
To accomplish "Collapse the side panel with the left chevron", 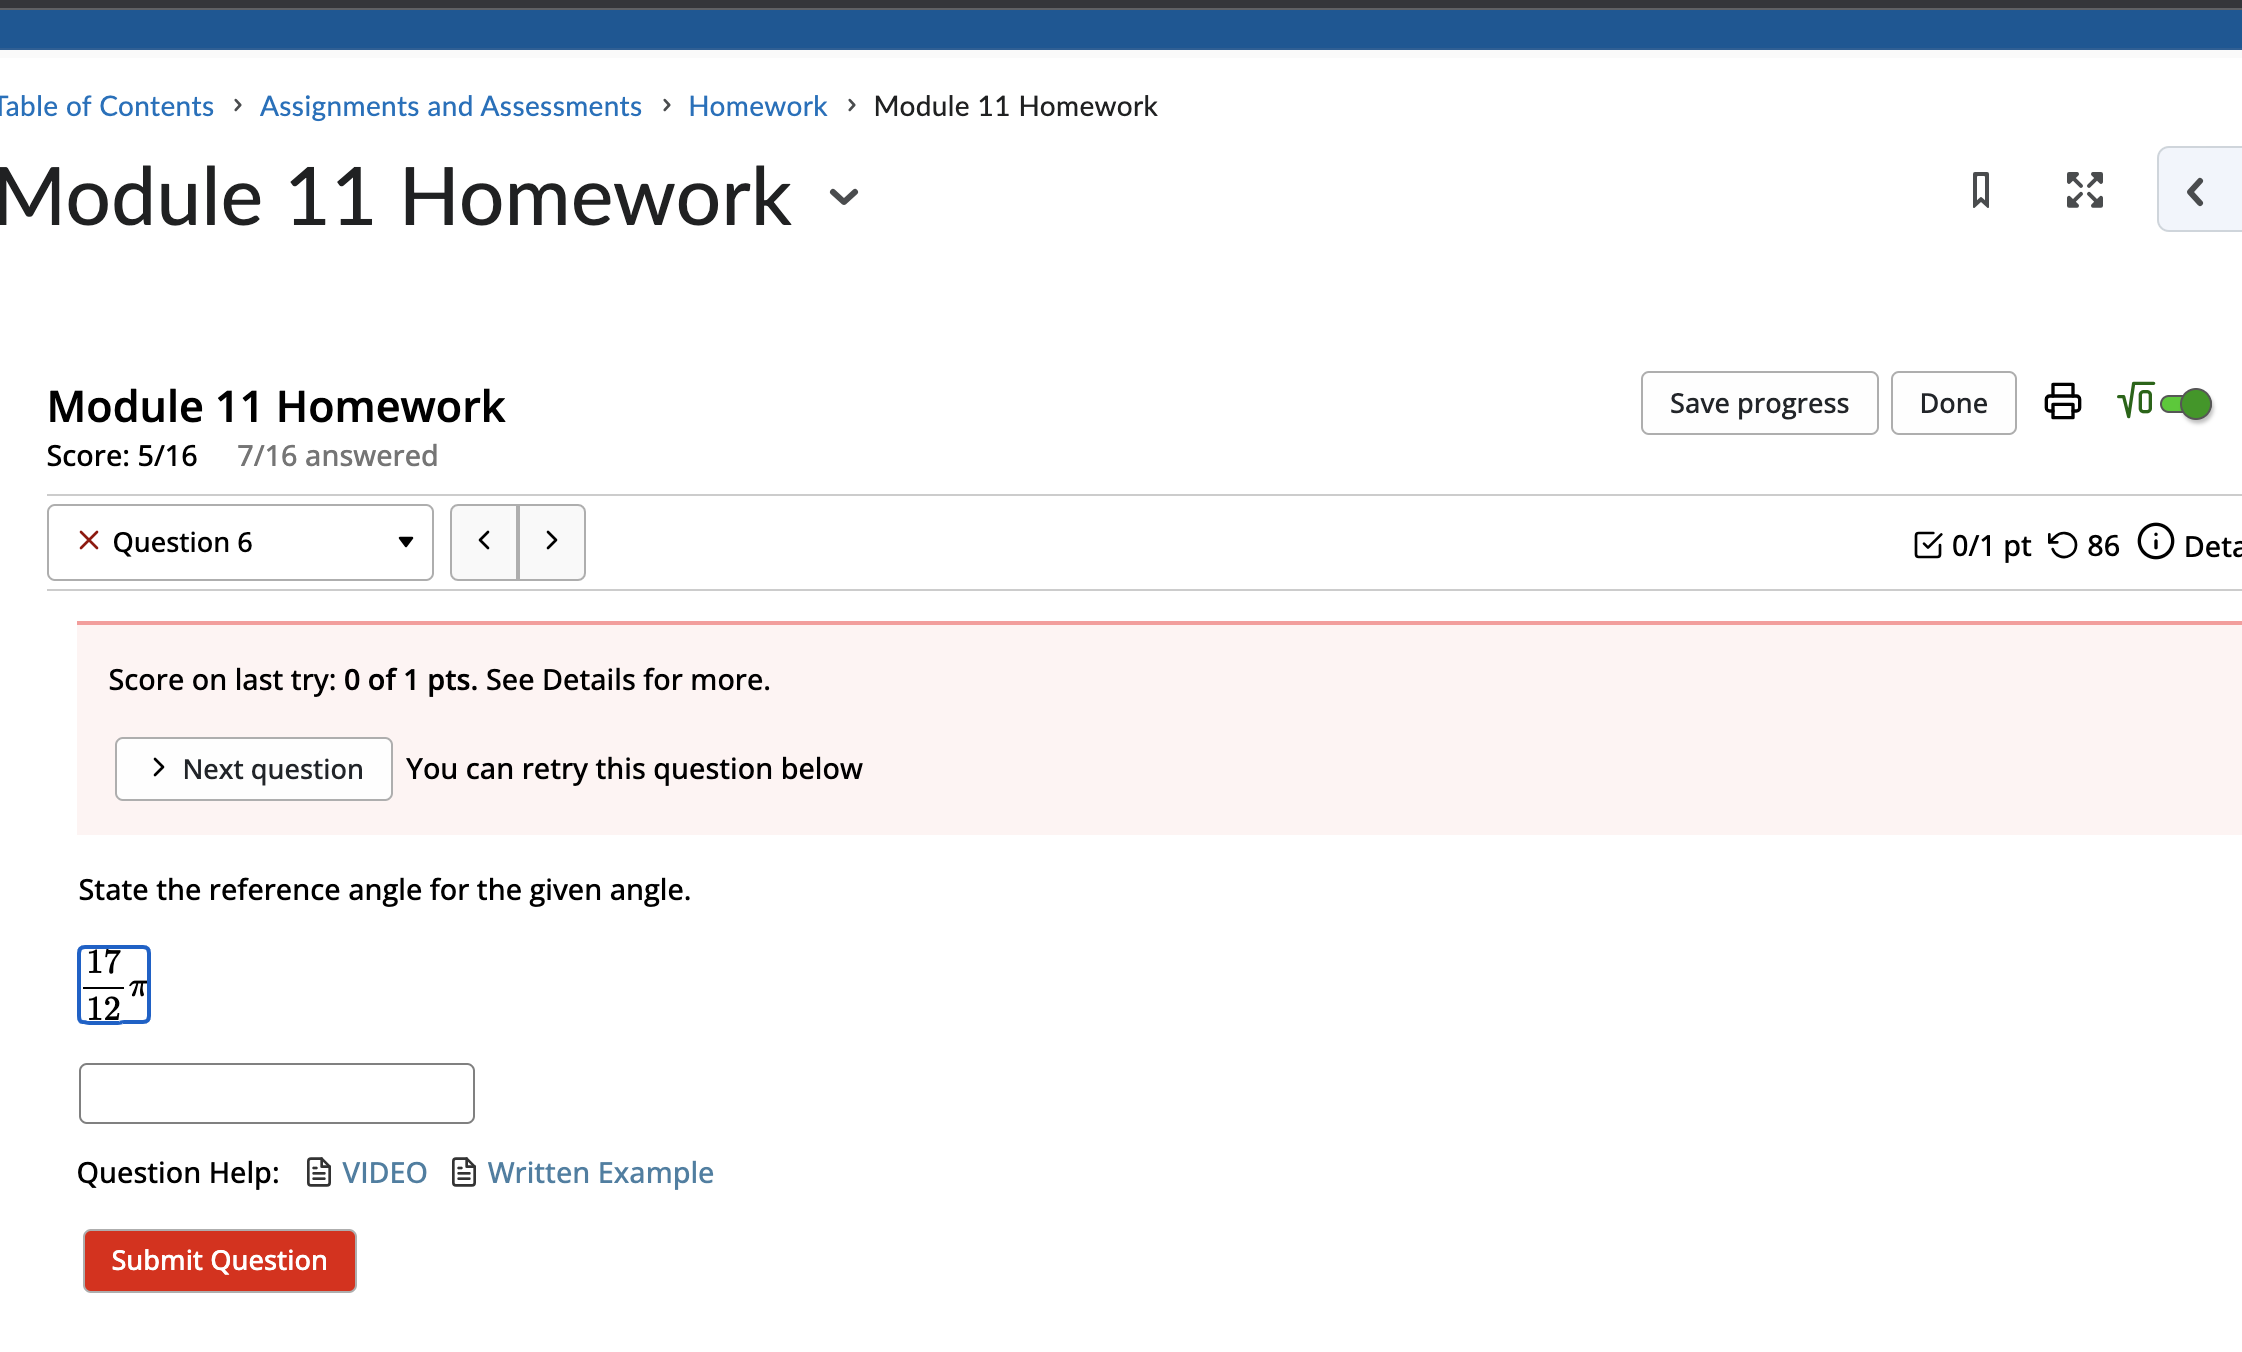I will pyautogui.click(x=2197, y=190).
